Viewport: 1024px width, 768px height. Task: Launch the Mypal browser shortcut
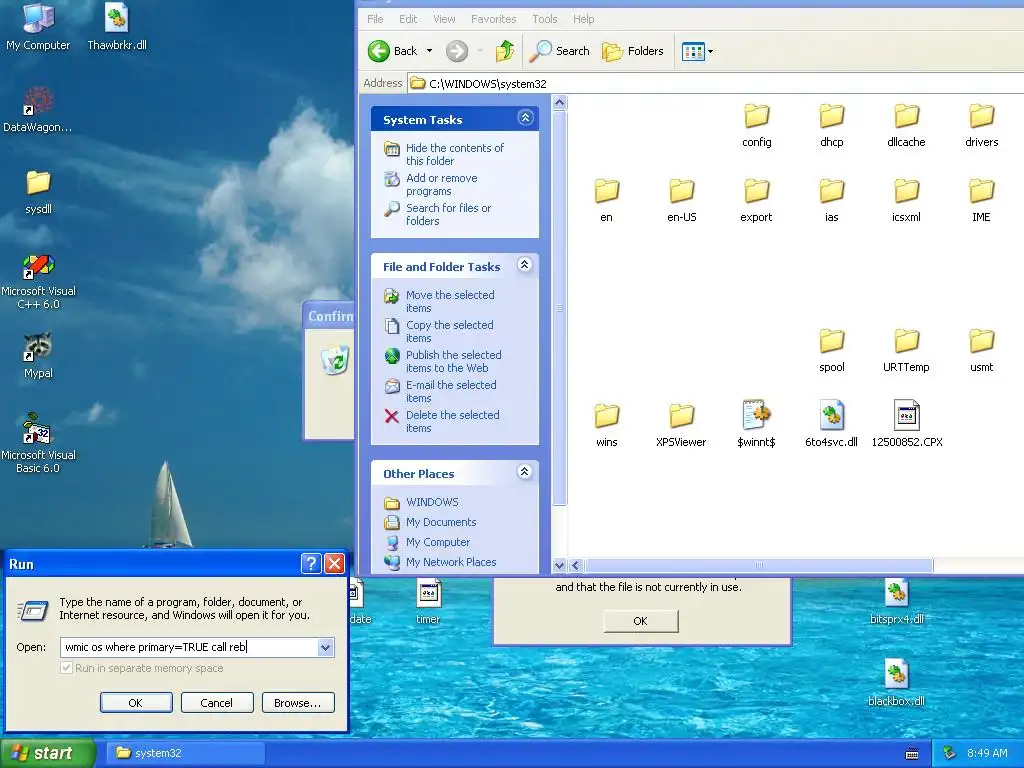[38, 356]
